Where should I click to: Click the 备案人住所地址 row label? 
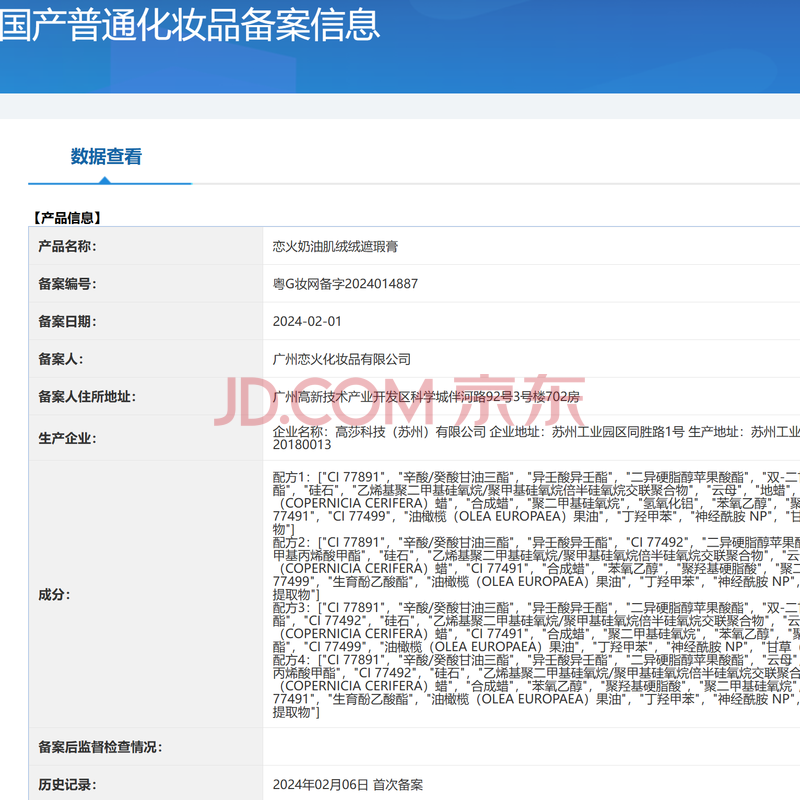pos(86,397)
